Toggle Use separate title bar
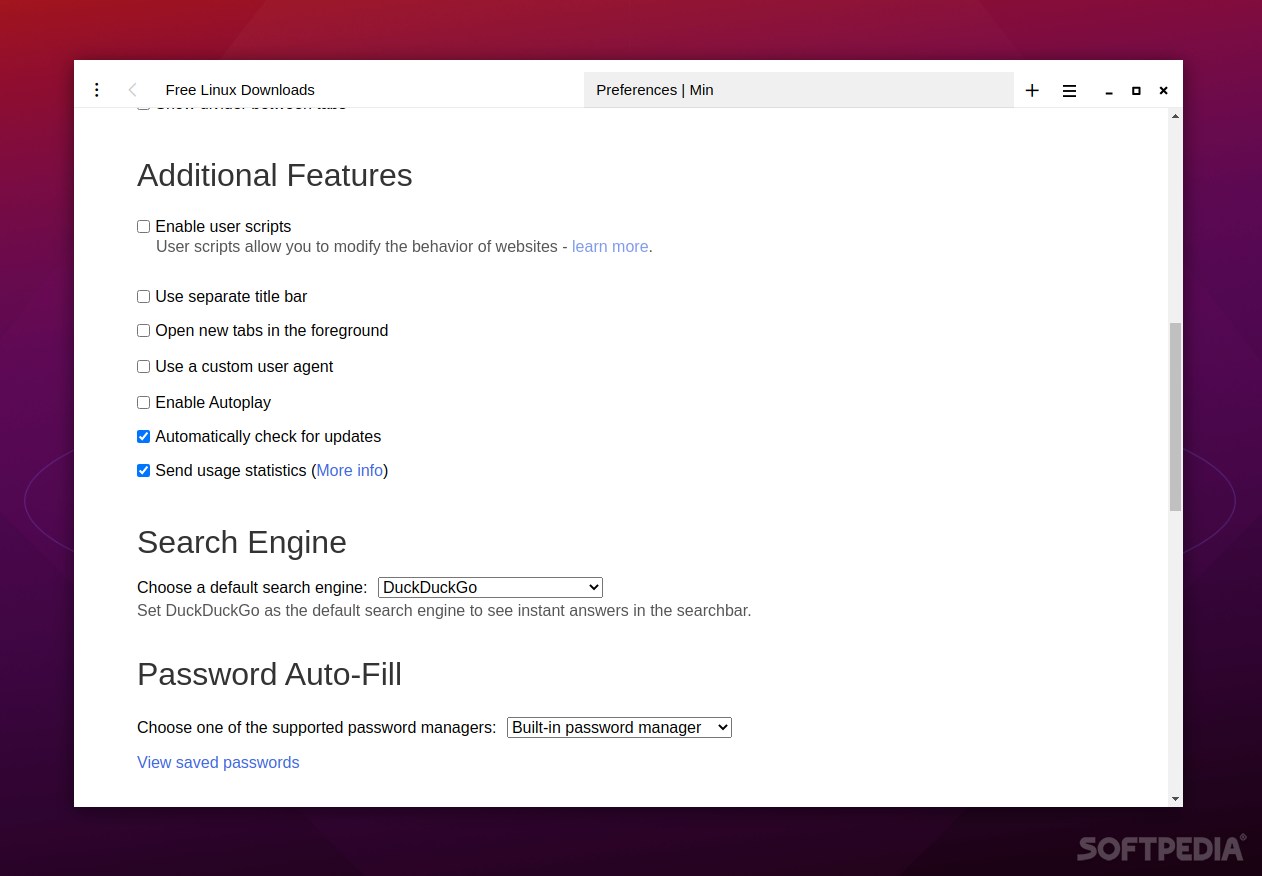The image size is (1262, 876). 143,297
